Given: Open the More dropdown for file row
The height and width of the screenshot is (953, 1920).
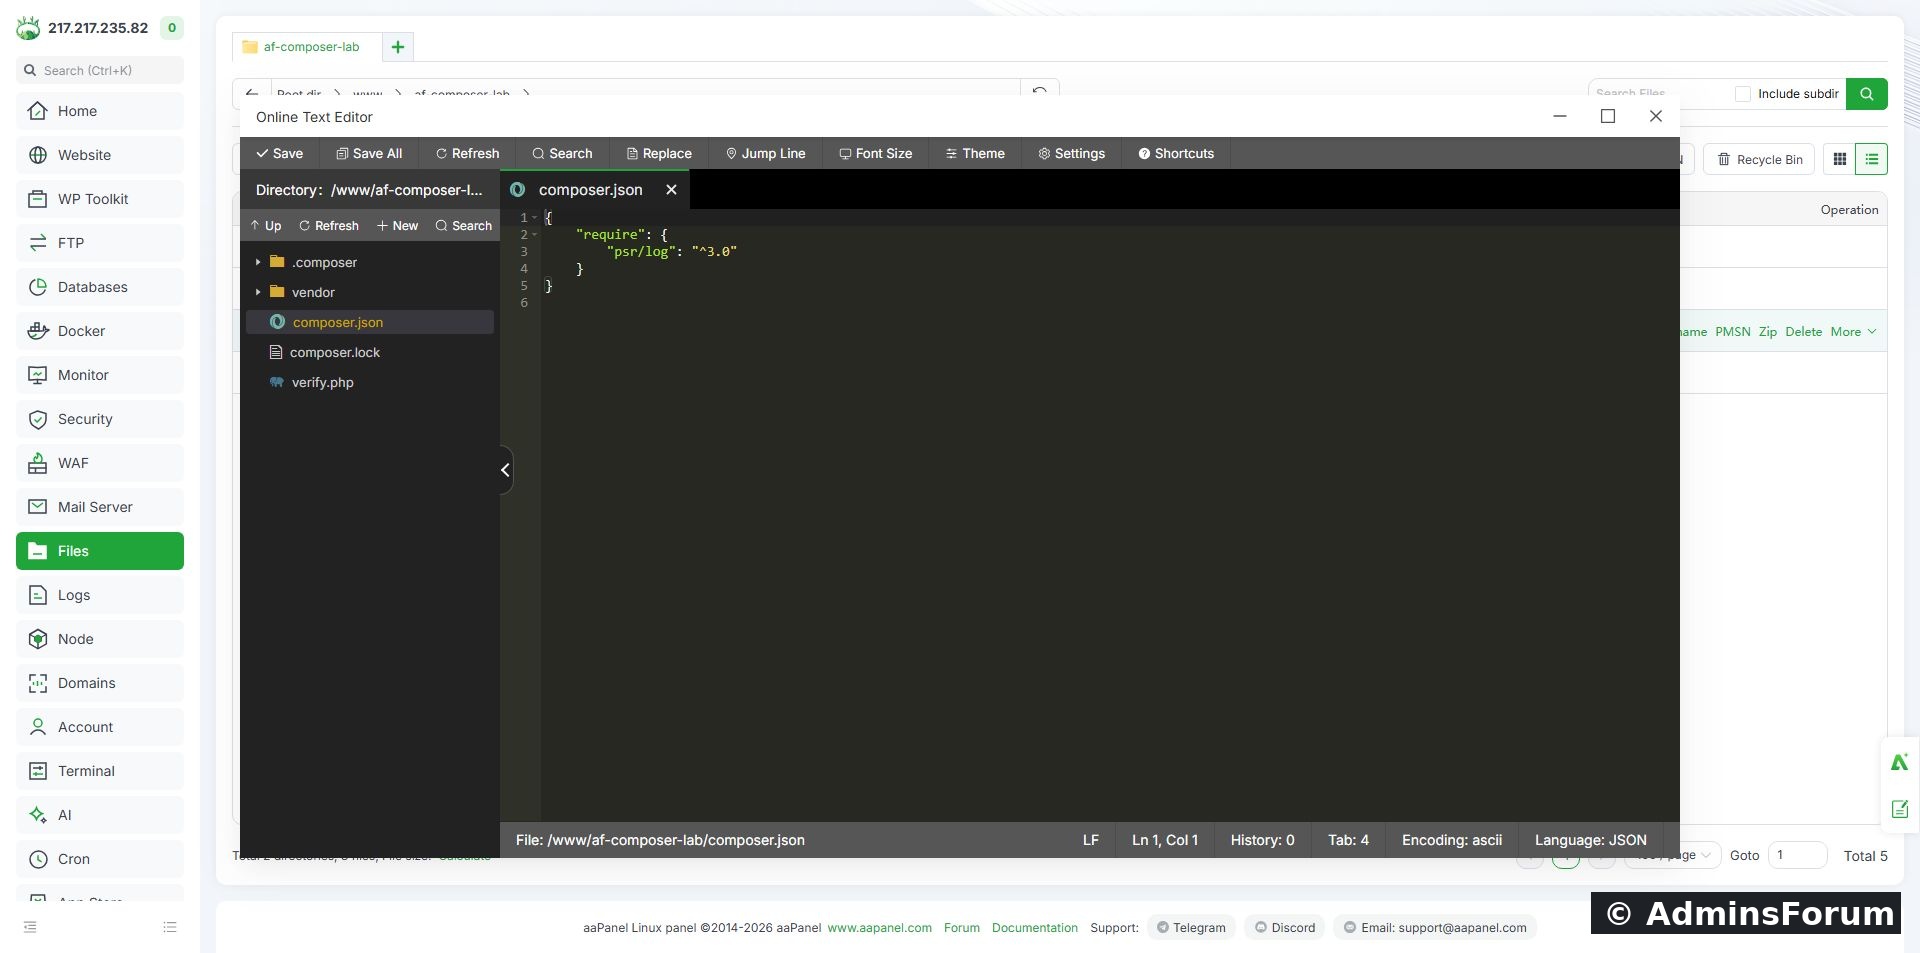Looking at the screenshot, I should [1853, 332].
